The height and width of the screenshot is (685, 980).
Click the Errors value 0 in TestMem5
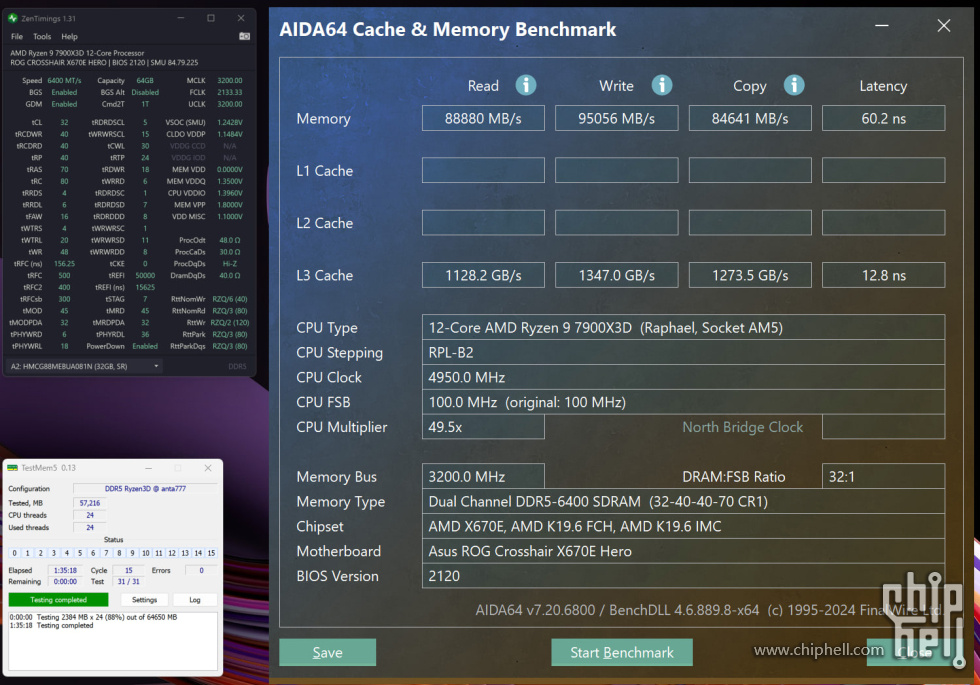point(201,571)
